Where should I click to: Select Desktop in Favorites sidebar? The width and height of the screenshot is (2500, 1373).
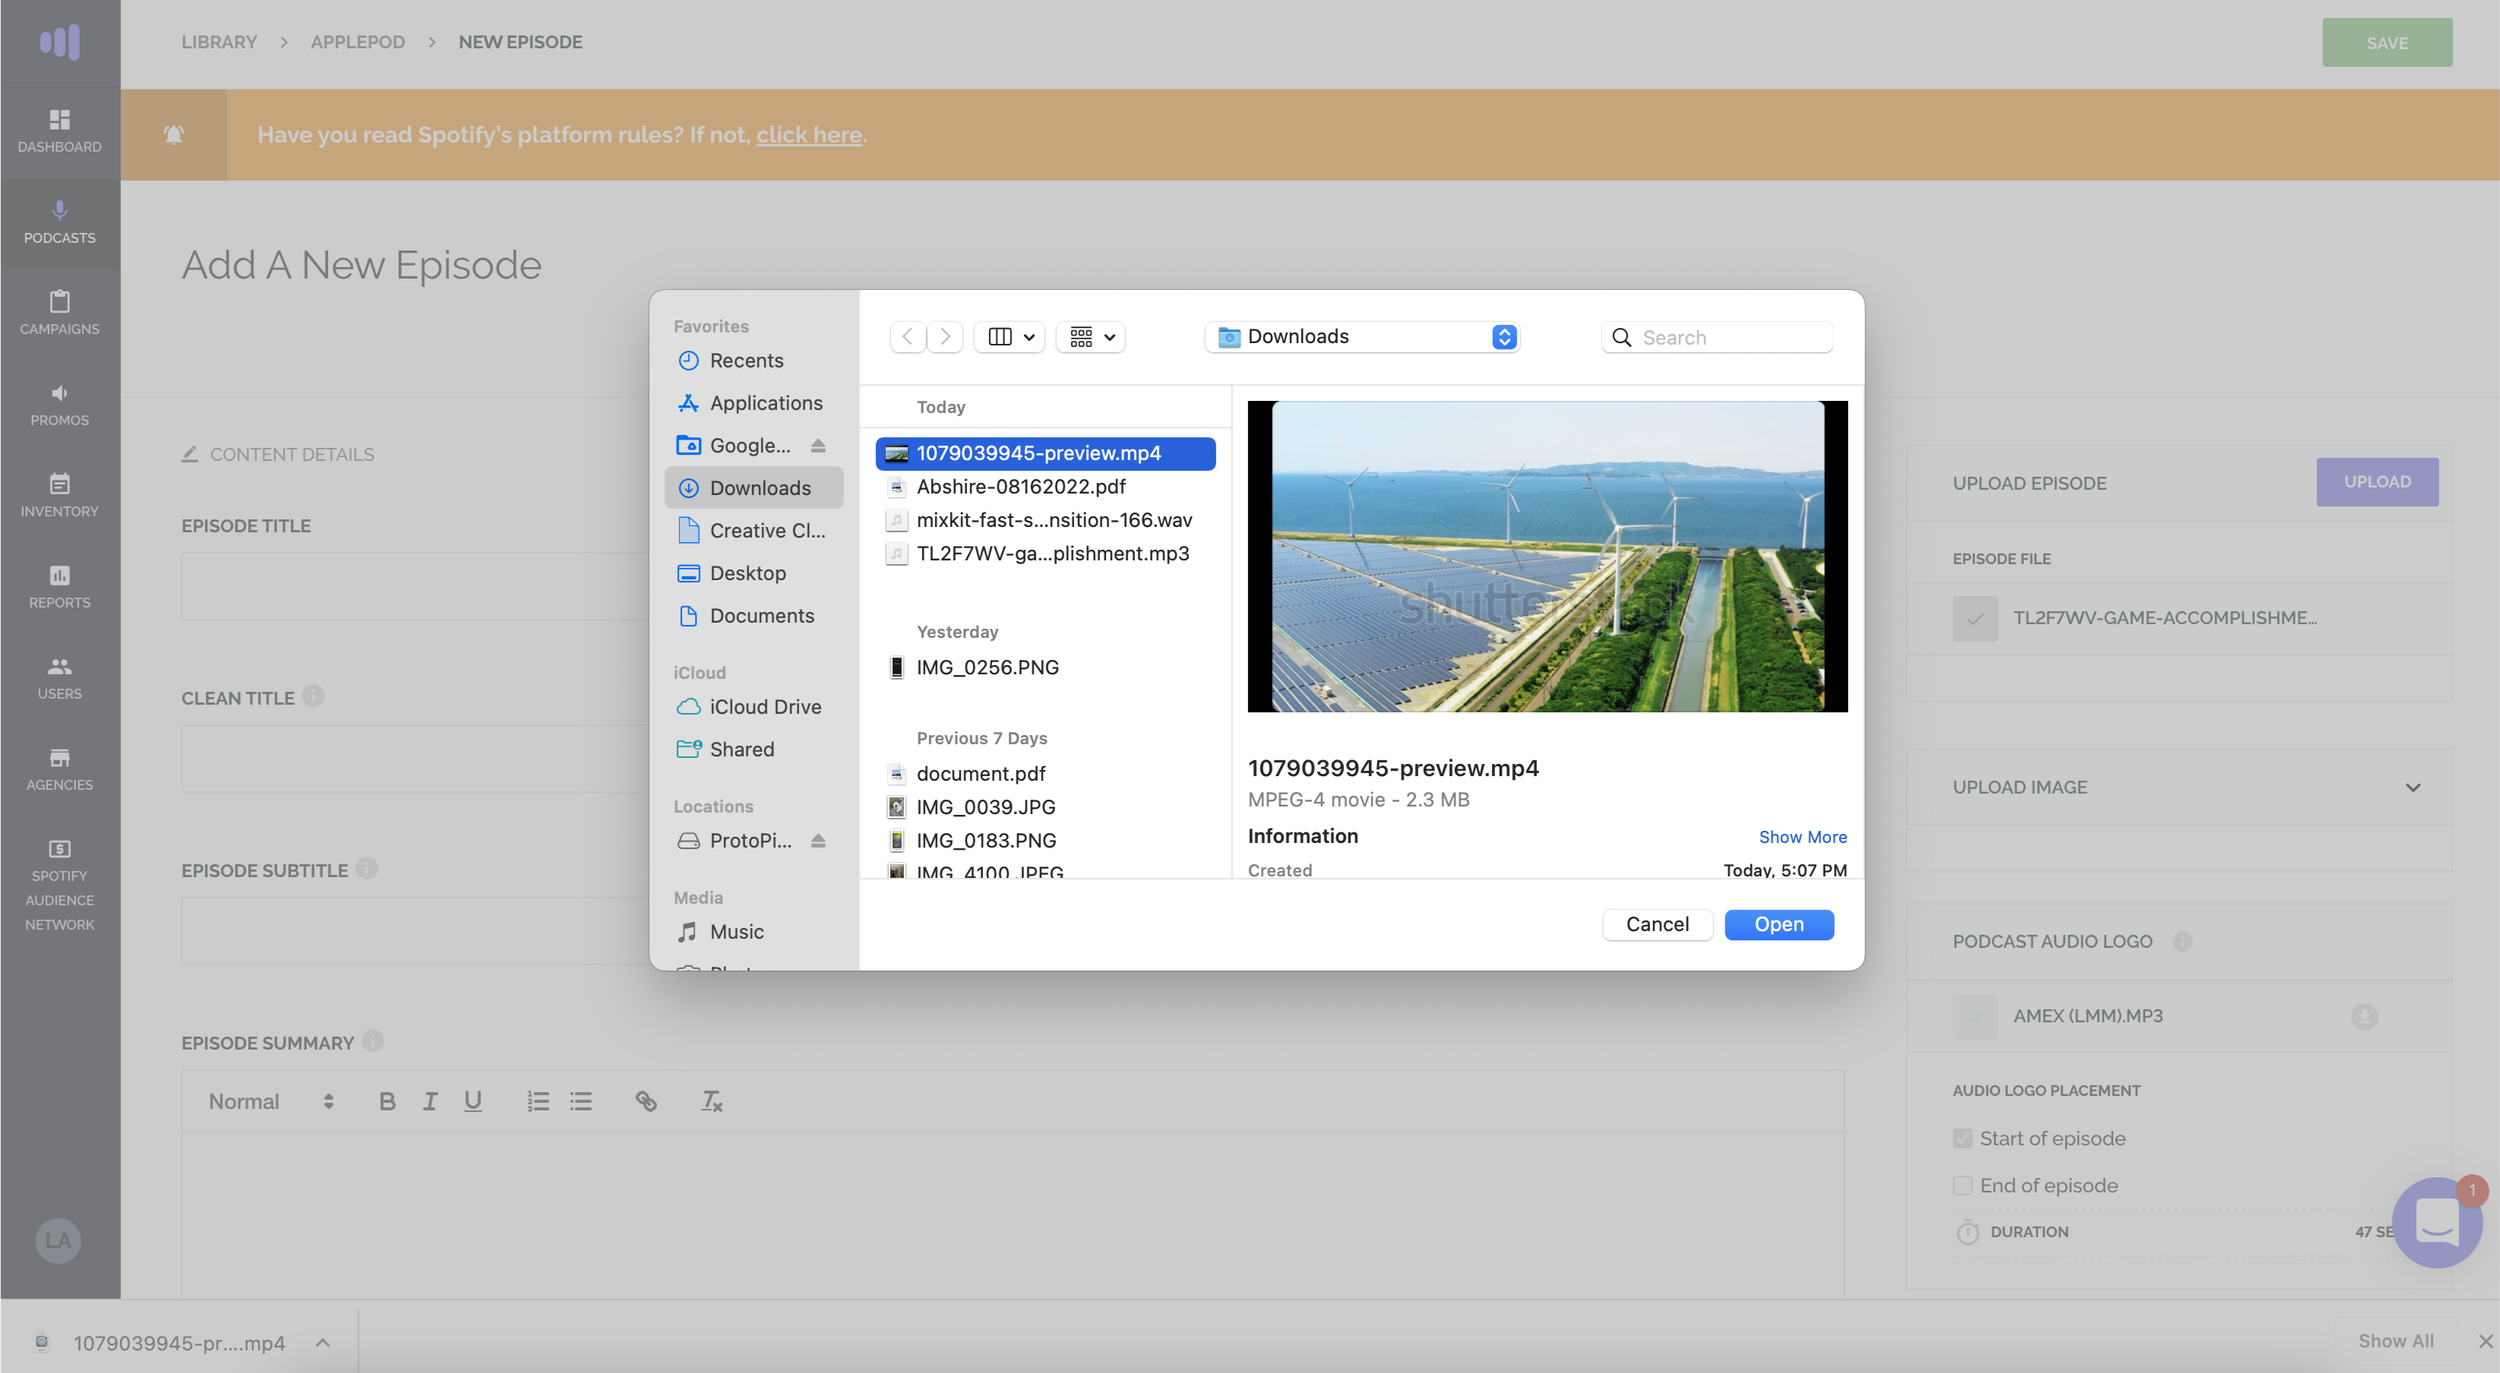[x=748, y=573]
